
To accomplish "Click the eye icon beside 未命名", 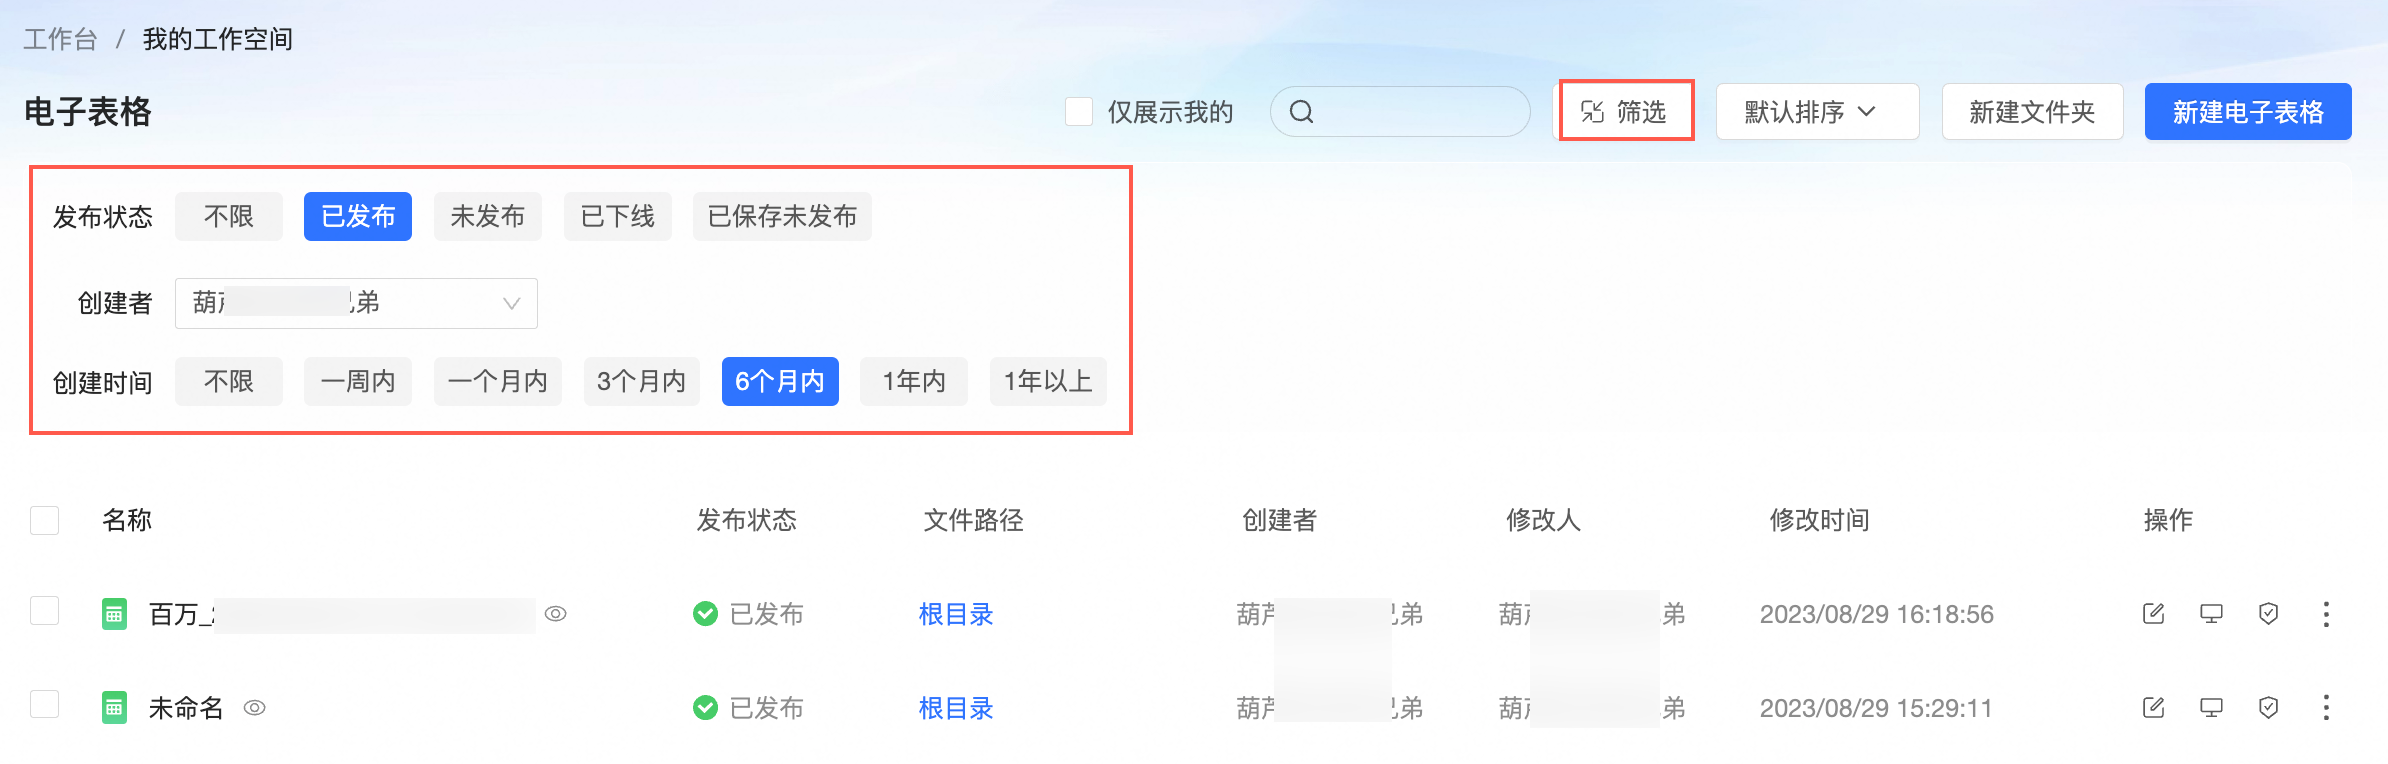I will 255,708.
